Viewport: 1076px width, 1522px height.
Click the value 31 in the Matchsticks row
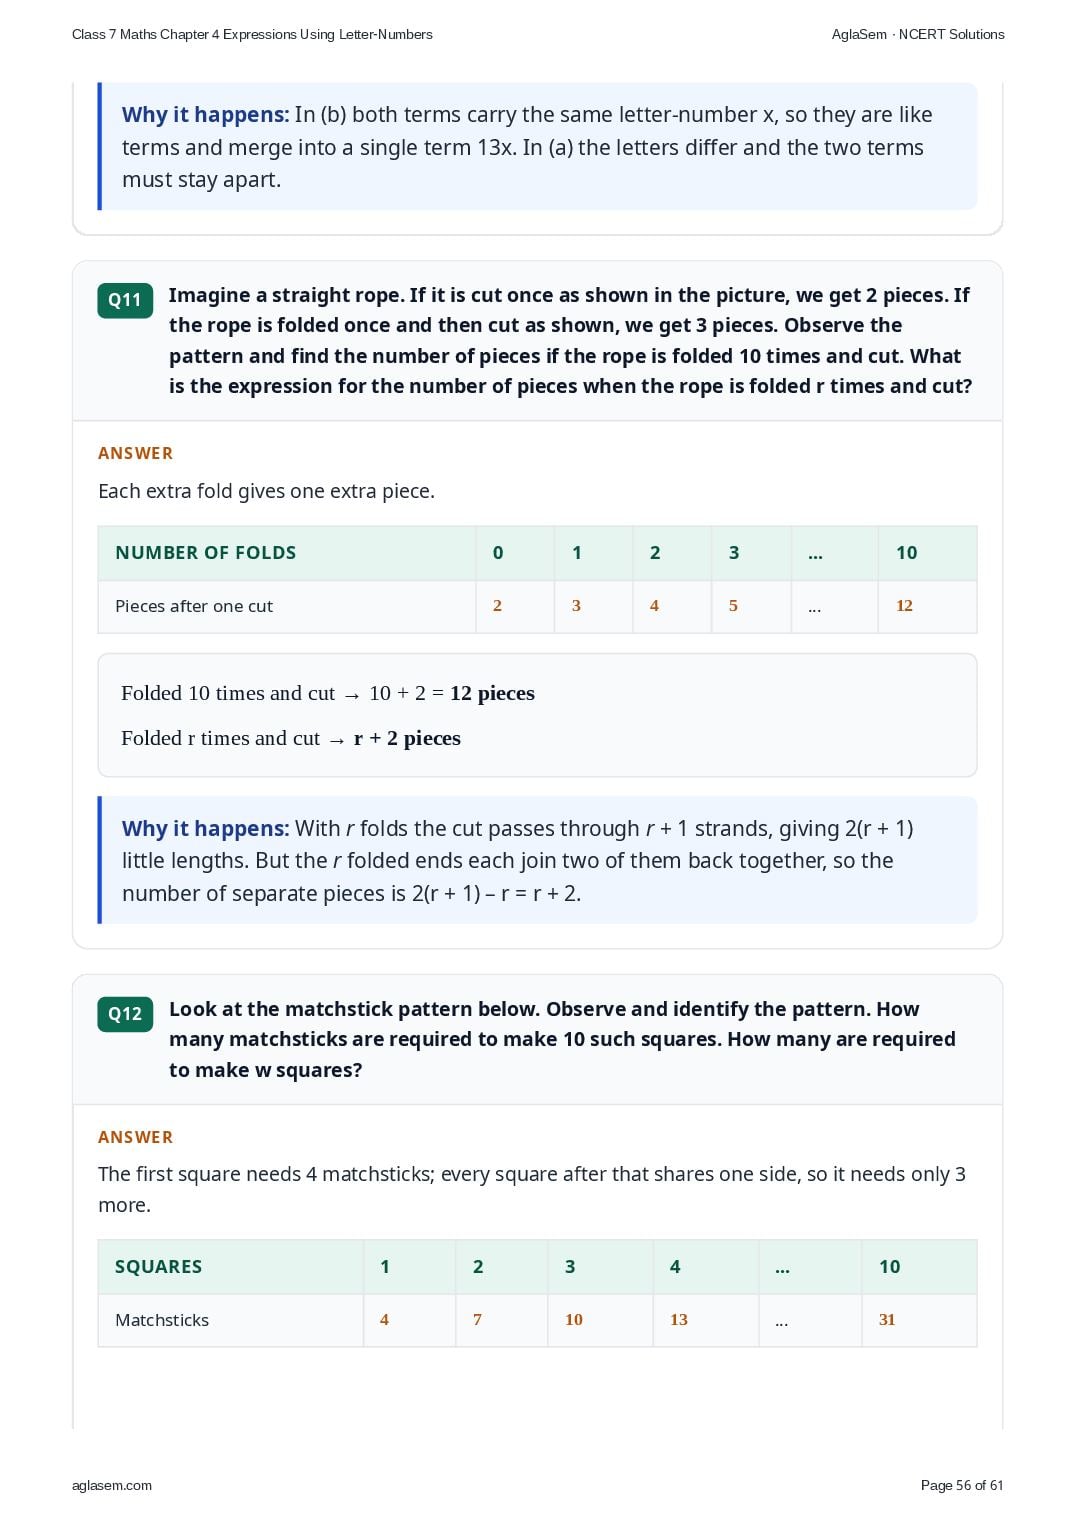(x=887, y=1320)
